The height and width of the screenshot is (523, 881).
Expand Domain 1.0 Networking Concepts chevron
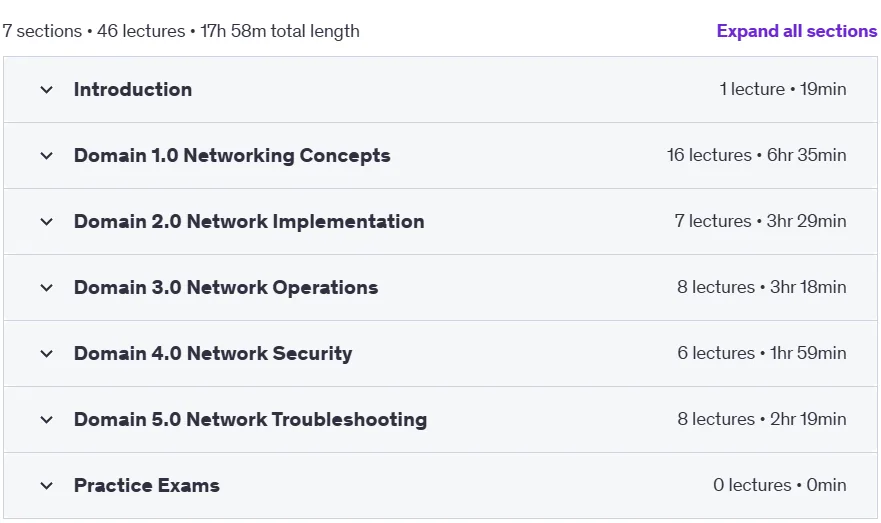coord(47,156)
